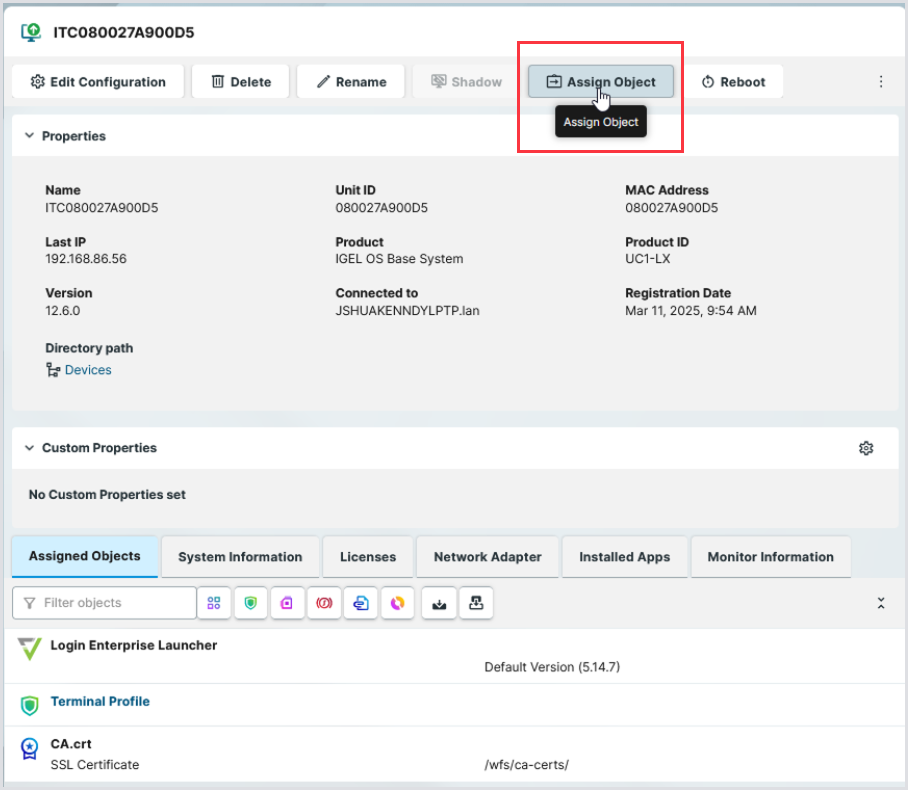Toggle the green shield profile filter
Screen dimensions: 908x790
pos(251,603)
